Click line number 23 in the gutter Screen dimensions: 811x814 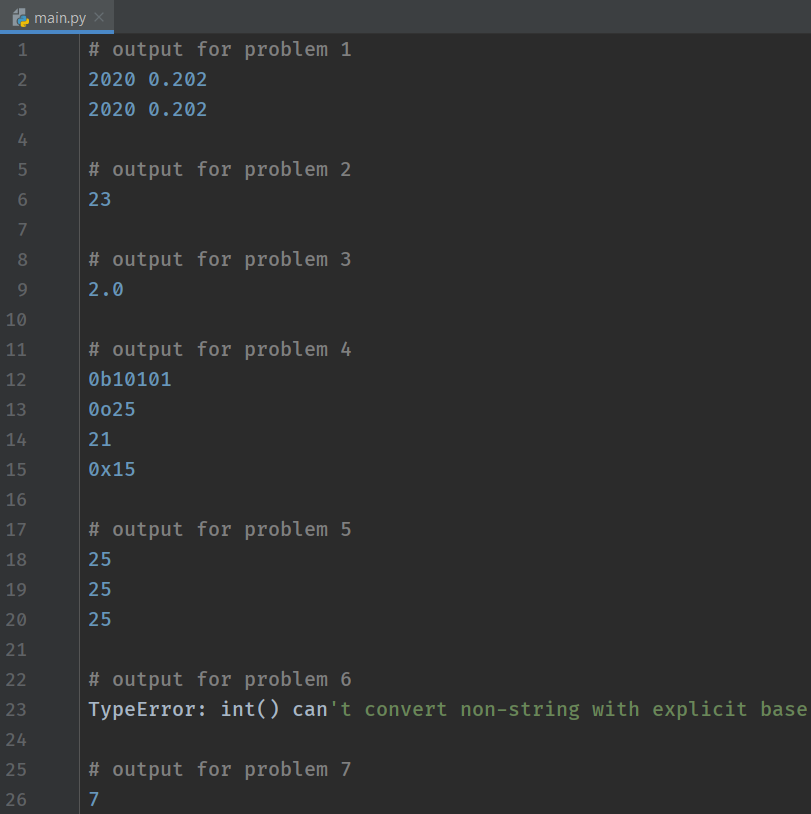pos(16,710)
